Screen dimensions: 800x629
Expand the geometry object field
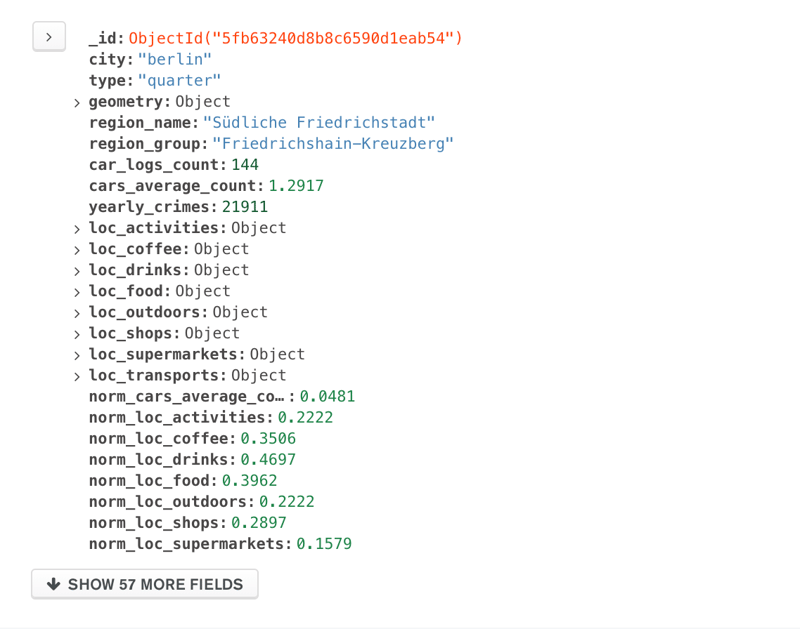[77, 103]
